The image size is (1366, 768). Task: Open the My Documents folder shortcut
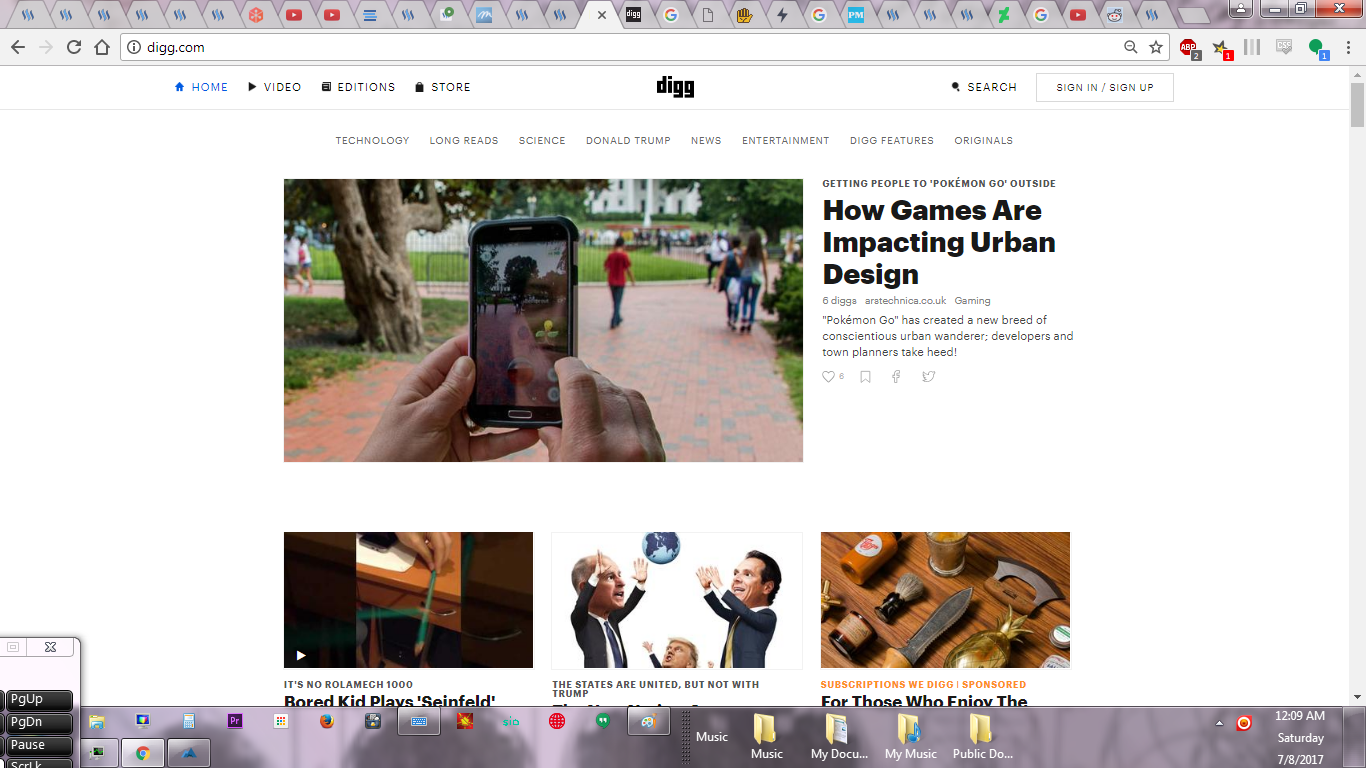pyautogui.click(x=838, y=738)
